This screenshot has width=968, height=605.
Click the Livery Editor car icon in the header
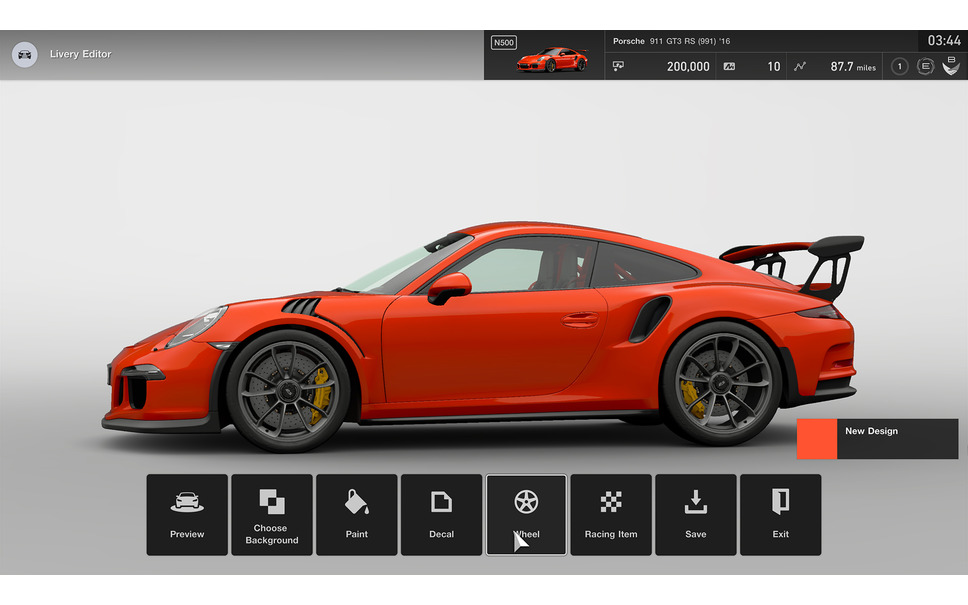coord(25,54)
